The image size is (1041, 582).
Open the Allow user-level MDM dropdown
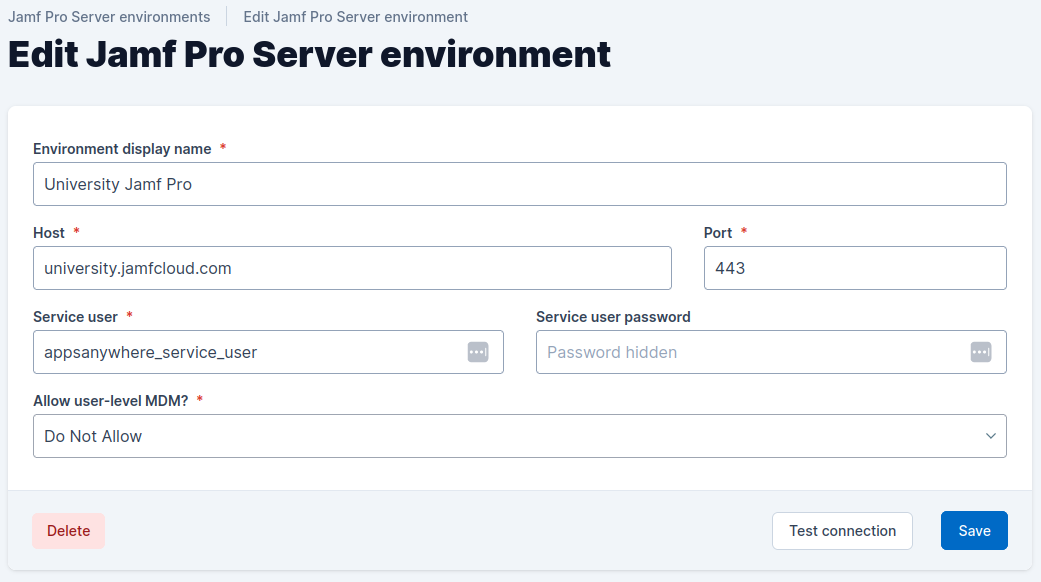[x=519, y=436]
